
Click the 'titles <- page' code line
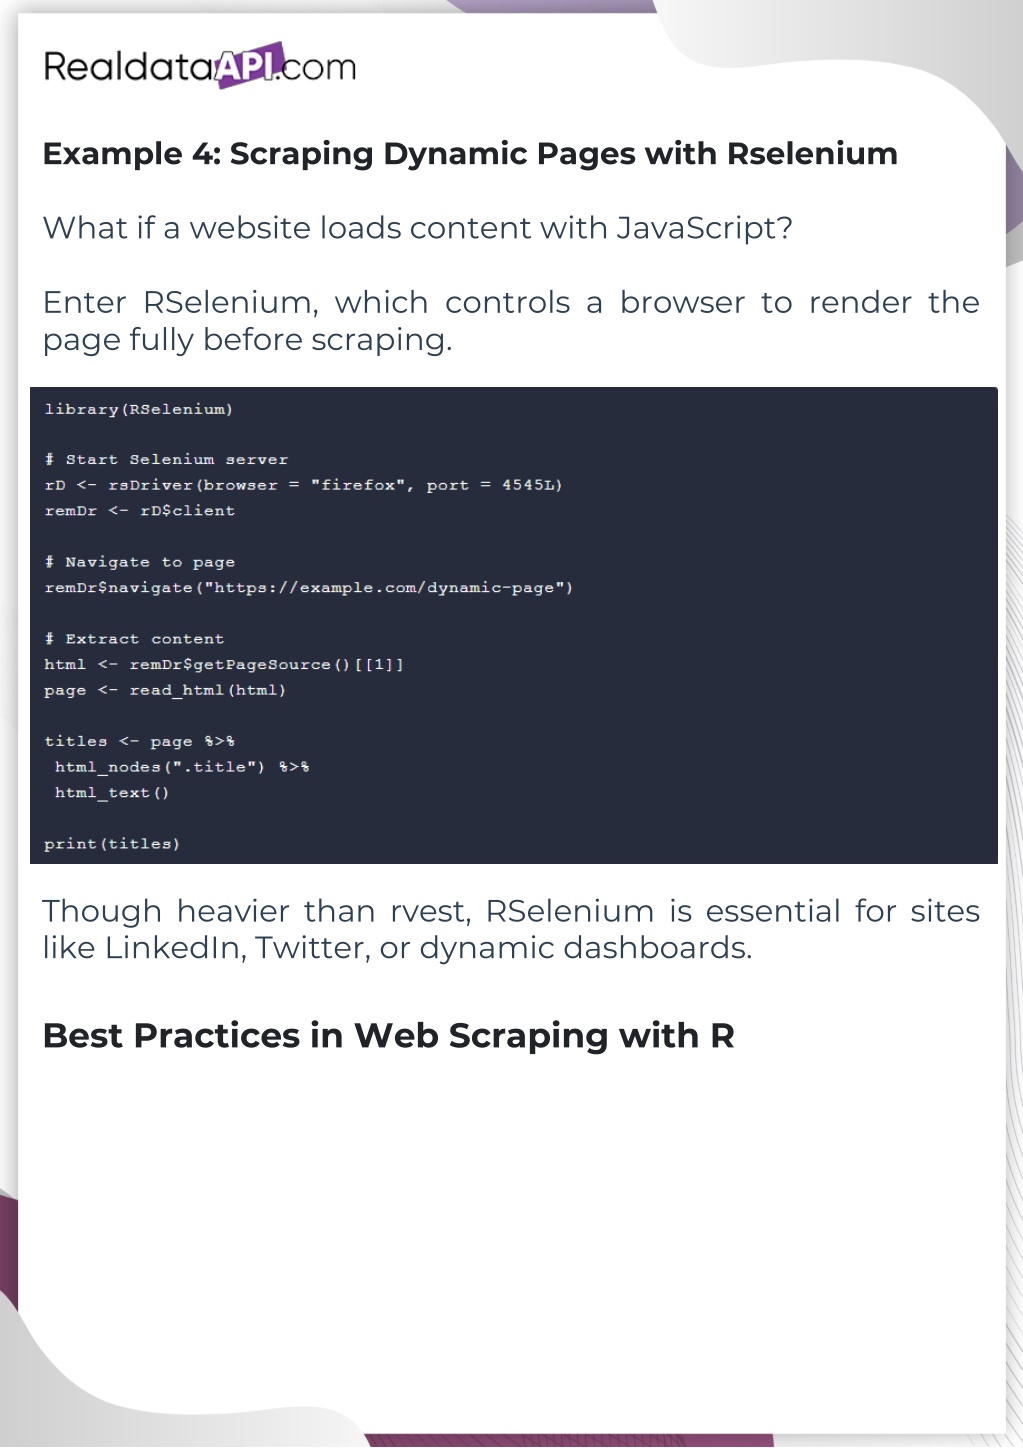point(139,742)
